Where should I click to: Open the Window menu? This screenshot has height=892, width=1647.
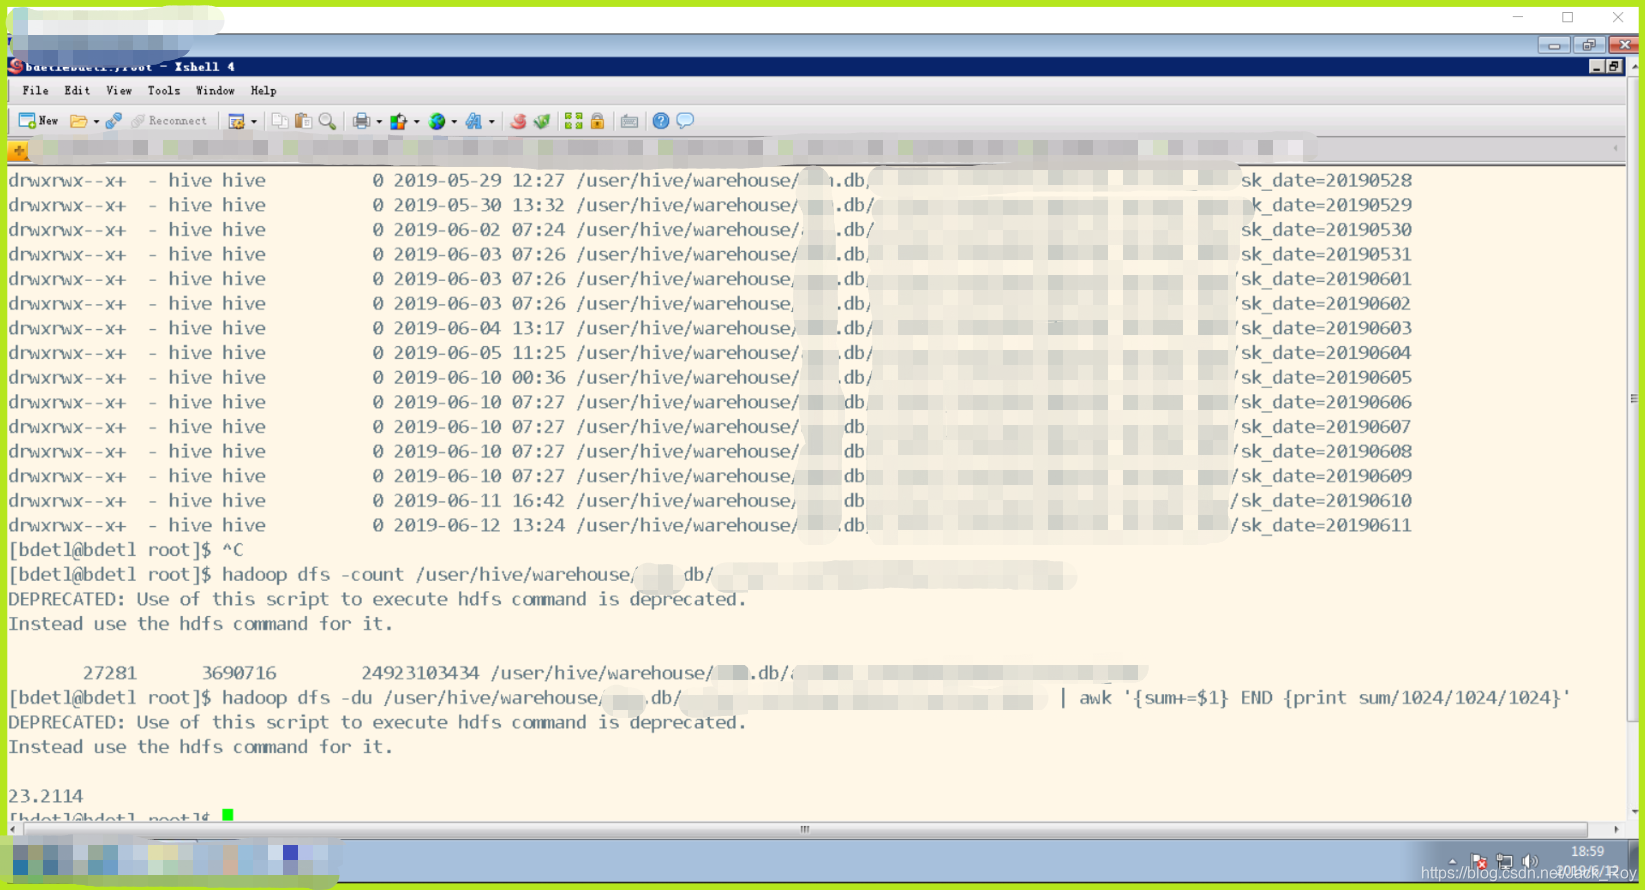(215, 91)
